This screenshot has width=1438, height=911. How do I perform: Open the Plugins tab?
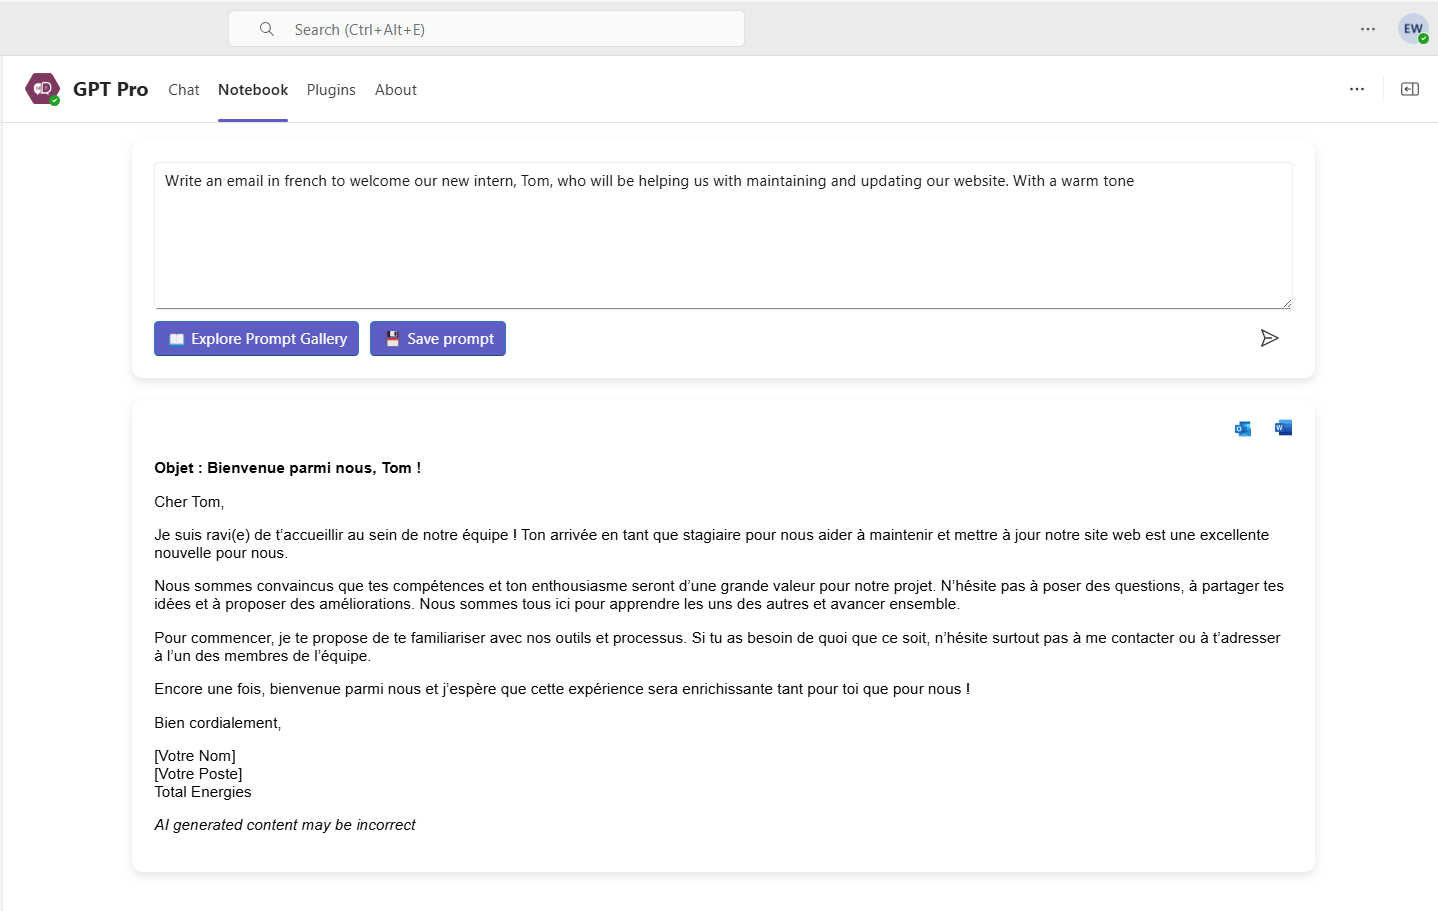331,90
